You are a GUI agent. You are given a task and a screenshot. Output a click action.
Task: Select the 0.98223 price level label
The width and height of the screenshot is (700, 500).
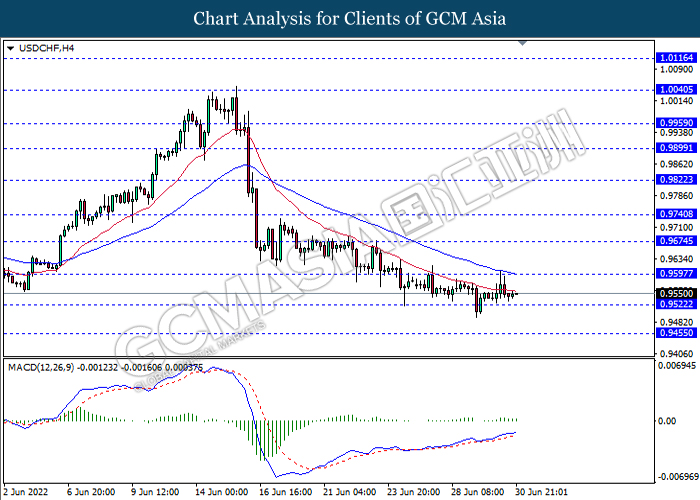click(676, 179)
